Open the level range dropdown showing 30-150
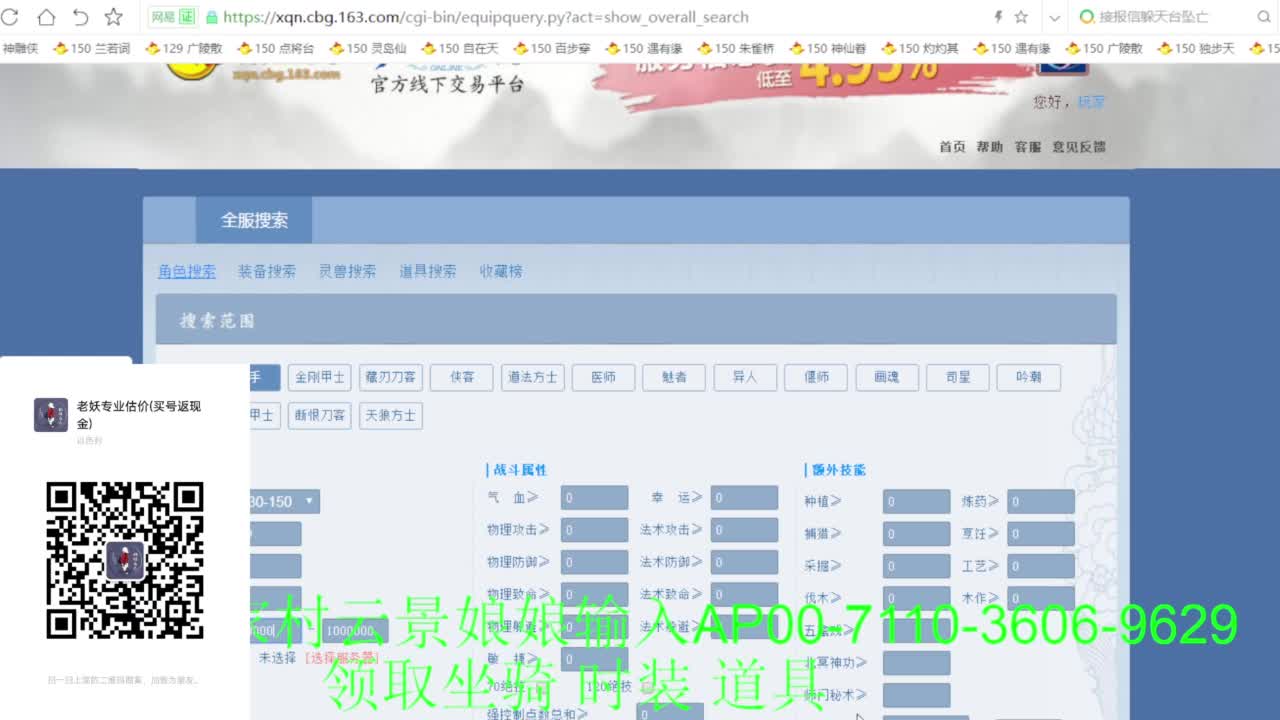The height and width of the screenshot is (720, 1280). 284,501
